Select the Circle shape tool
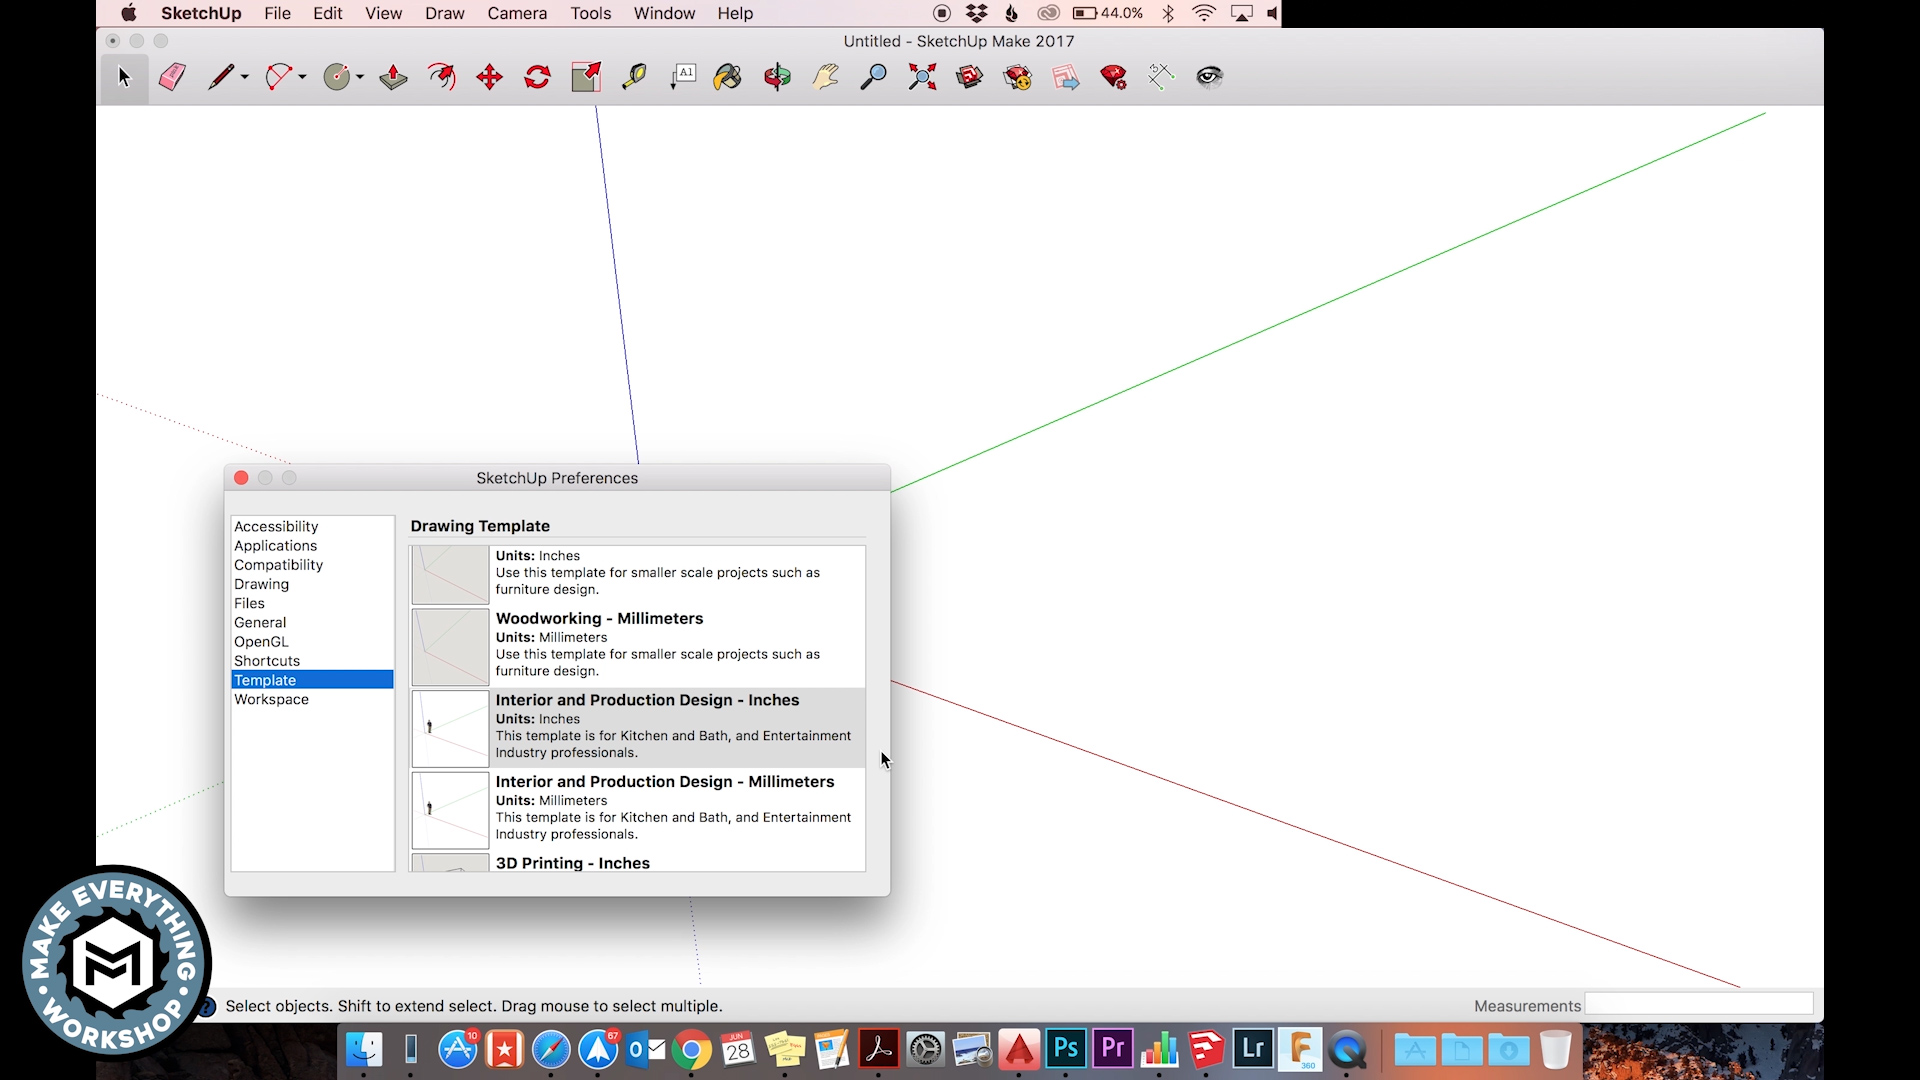The width and height of the screenshot is (1920, 1080). 337,77
